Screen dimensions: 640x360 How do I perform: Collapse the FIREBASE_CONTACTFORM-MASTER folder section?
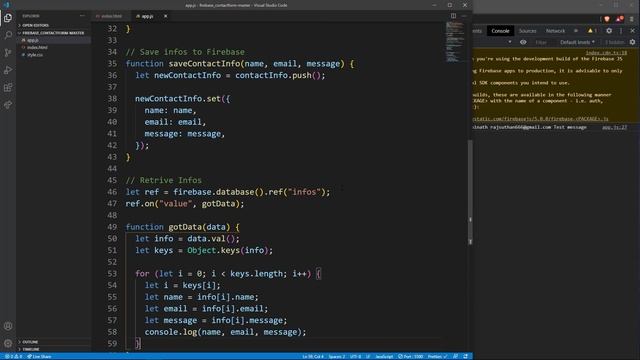point(53,33)
